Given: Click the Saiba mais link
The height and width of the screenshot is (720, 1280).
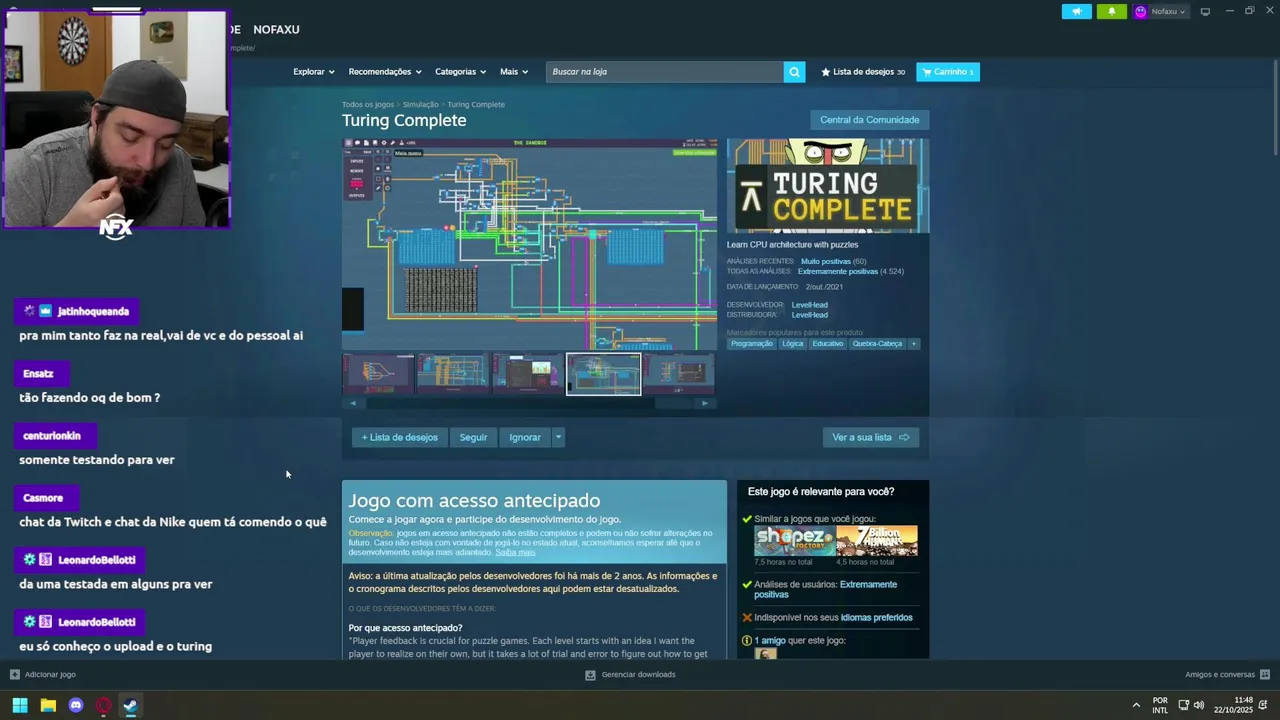Looking at the screenshot, I should click(x=515, y=552).
